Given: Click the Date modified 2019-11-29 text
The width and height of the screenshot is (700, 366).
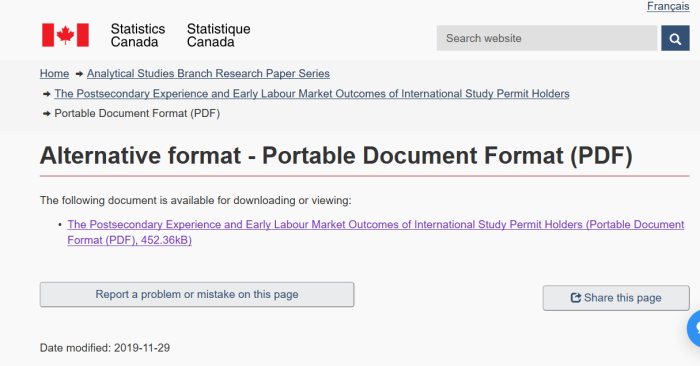Looking at the screenshot, I should coord(105,348).
